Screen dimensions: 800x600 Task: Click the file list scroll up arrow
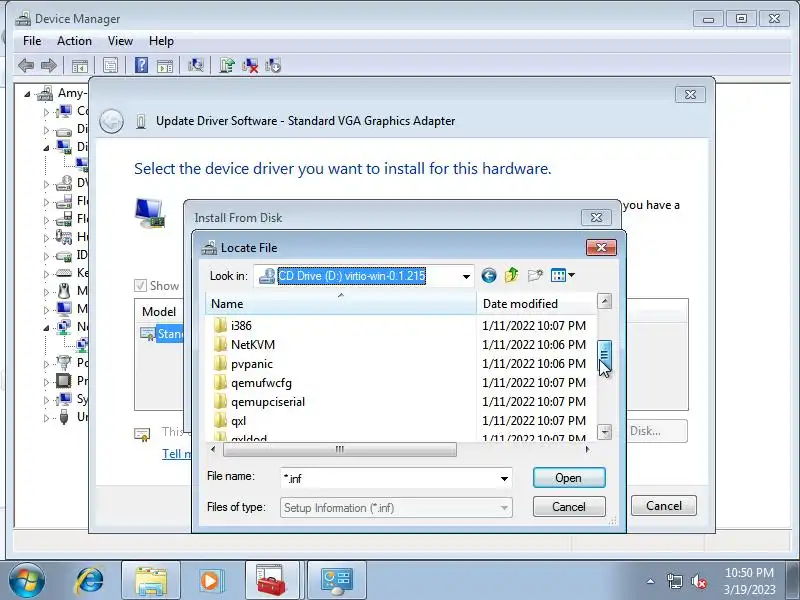coord(604,301)
